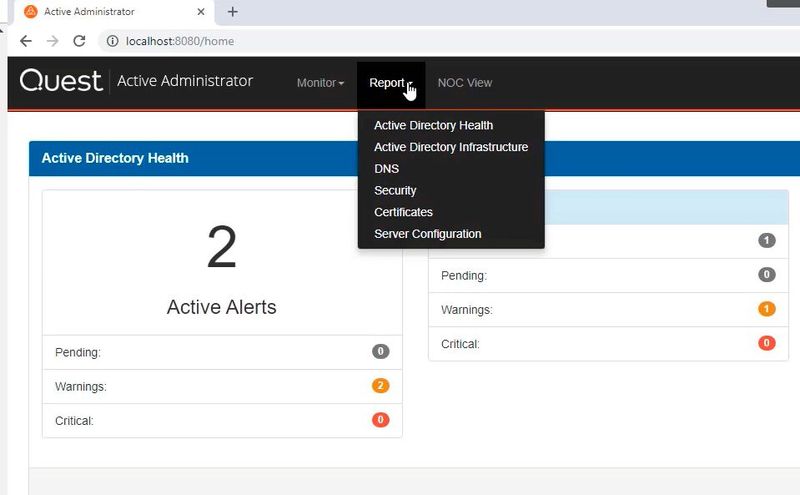Image resolution: width=800 pixels, height=495 pixels.
Task: Click the browser forward arrow
Action: click(x=53, y=41)
